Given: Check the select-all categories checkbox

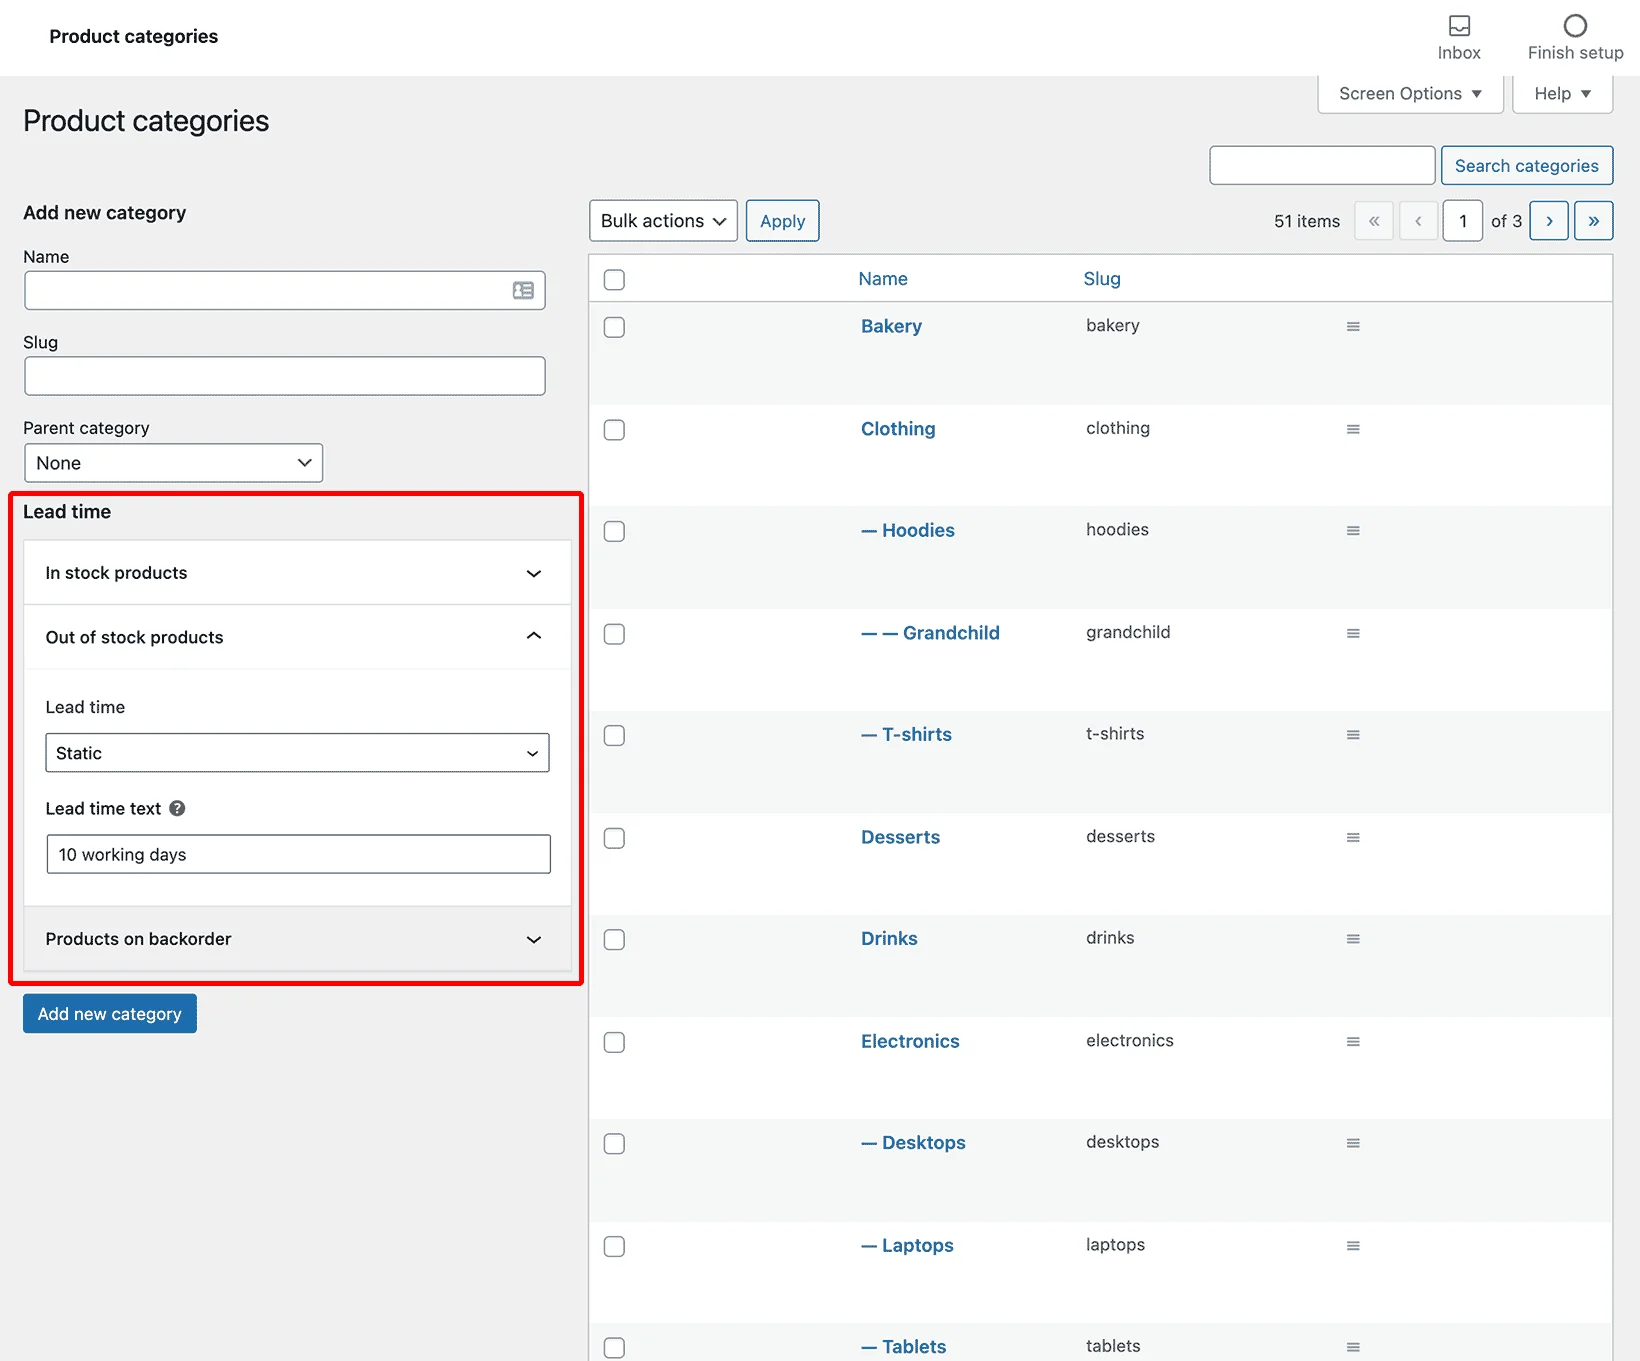Looking at the screenshot, I should click(x=614, y=280).
